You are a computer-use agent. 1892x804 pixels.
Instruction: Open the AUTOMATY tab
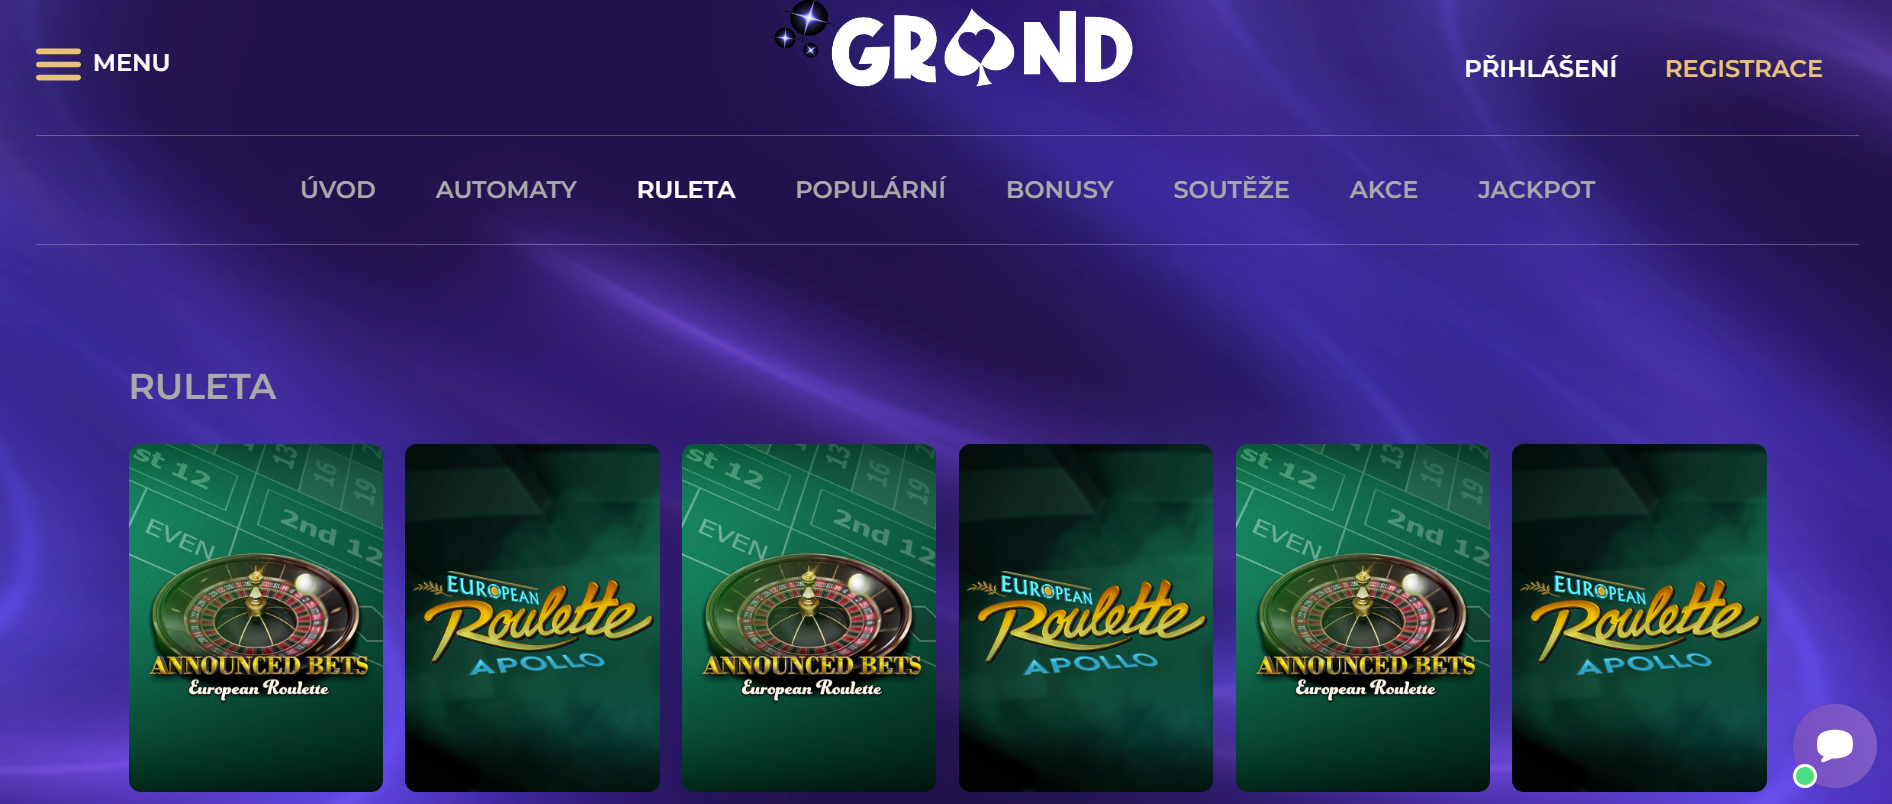click(x=506, y=190)
